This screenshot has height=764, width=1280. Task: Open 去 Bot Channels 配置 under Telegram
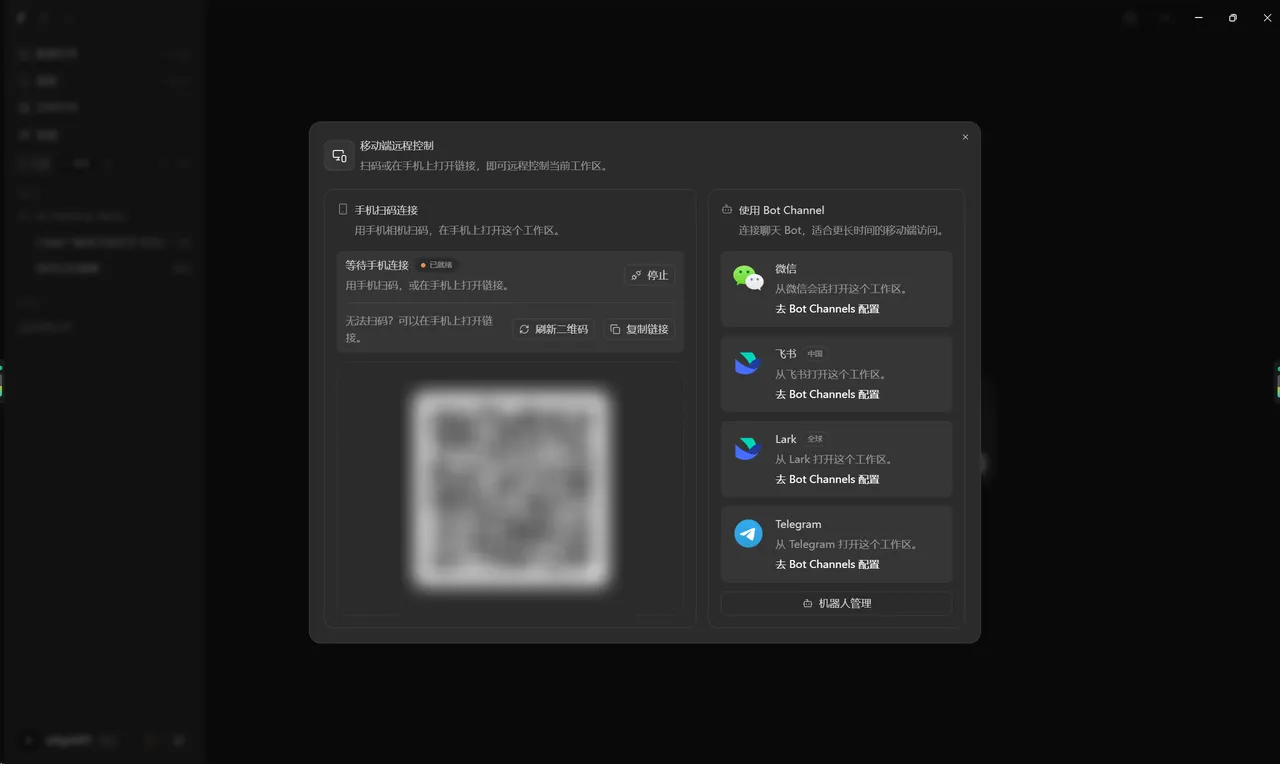click(x=827, y=564)
